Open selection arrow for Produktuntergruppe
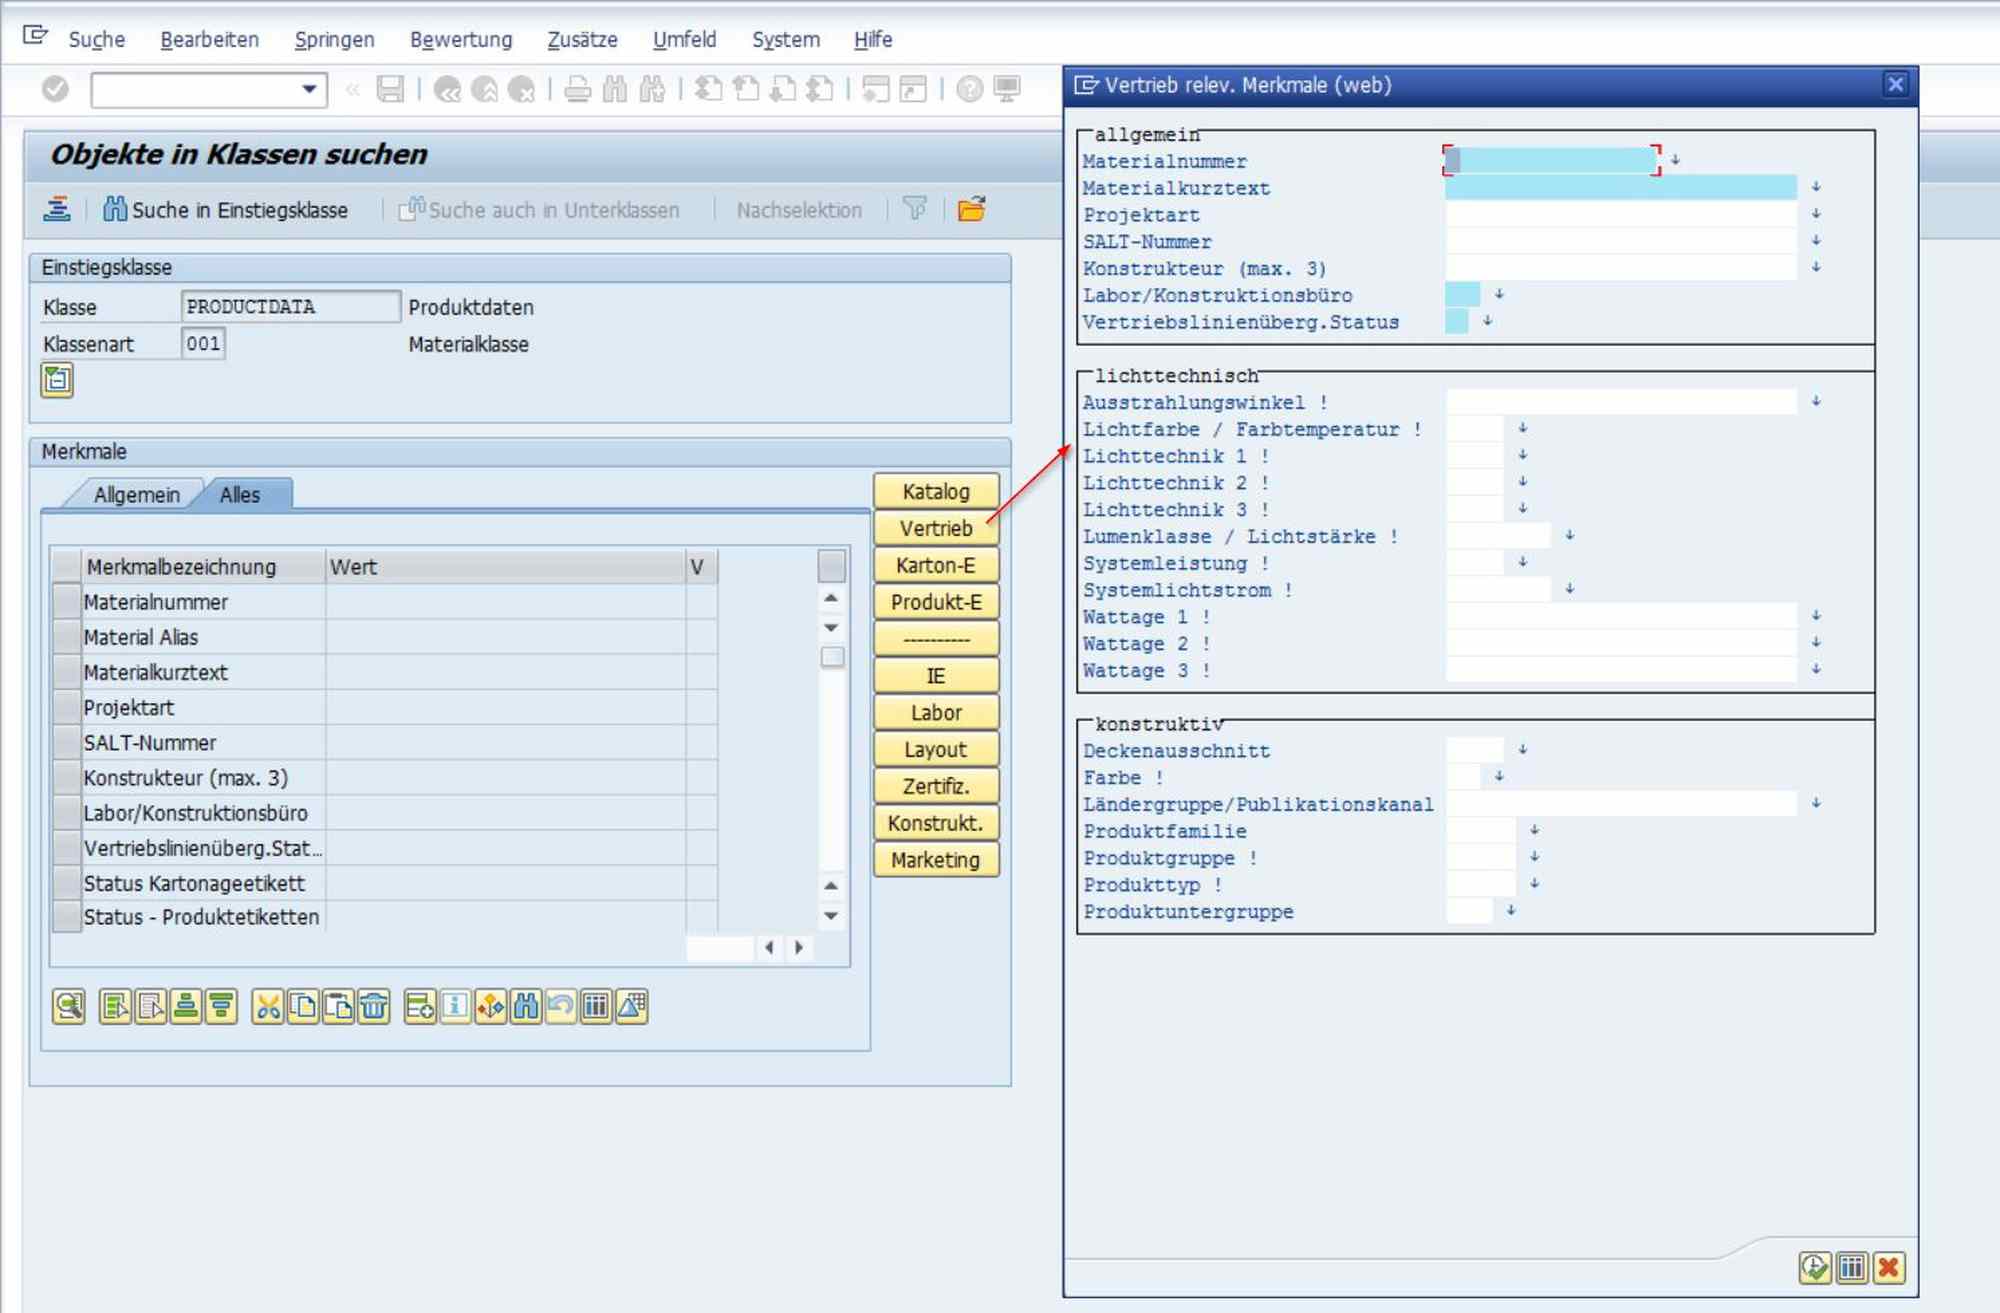2000x1313 pixels. pos(1511,910)
